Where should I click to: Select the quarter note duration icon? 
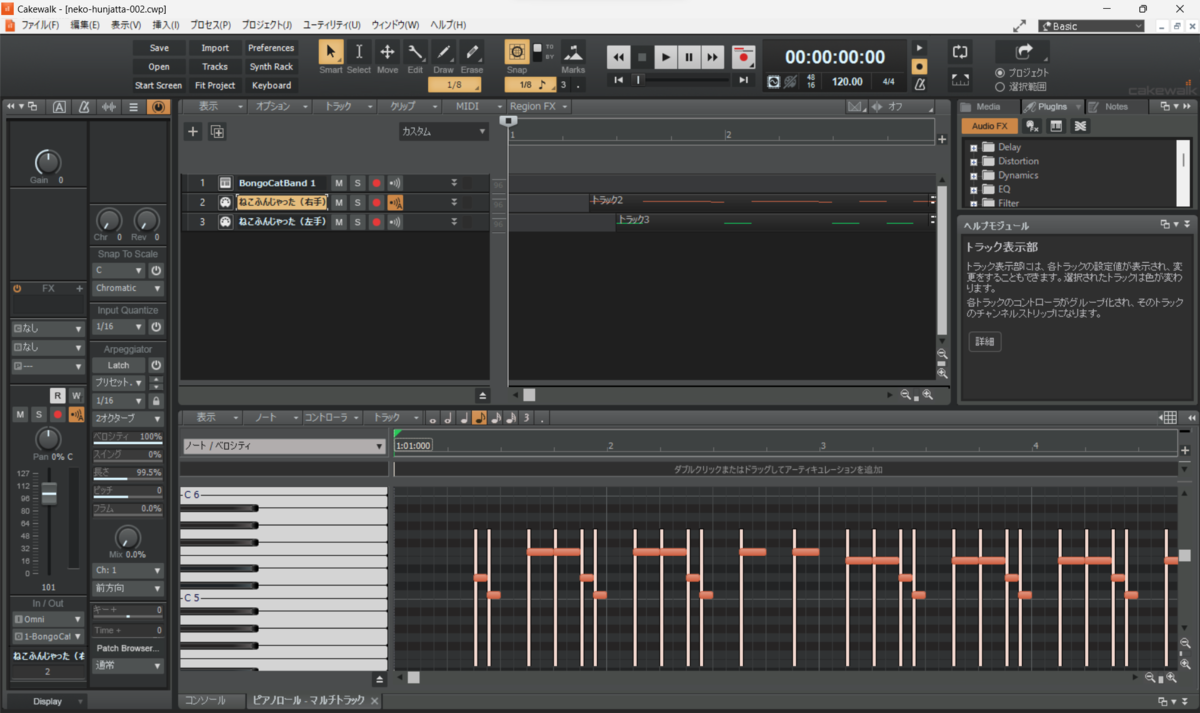[x=463, y=418]
